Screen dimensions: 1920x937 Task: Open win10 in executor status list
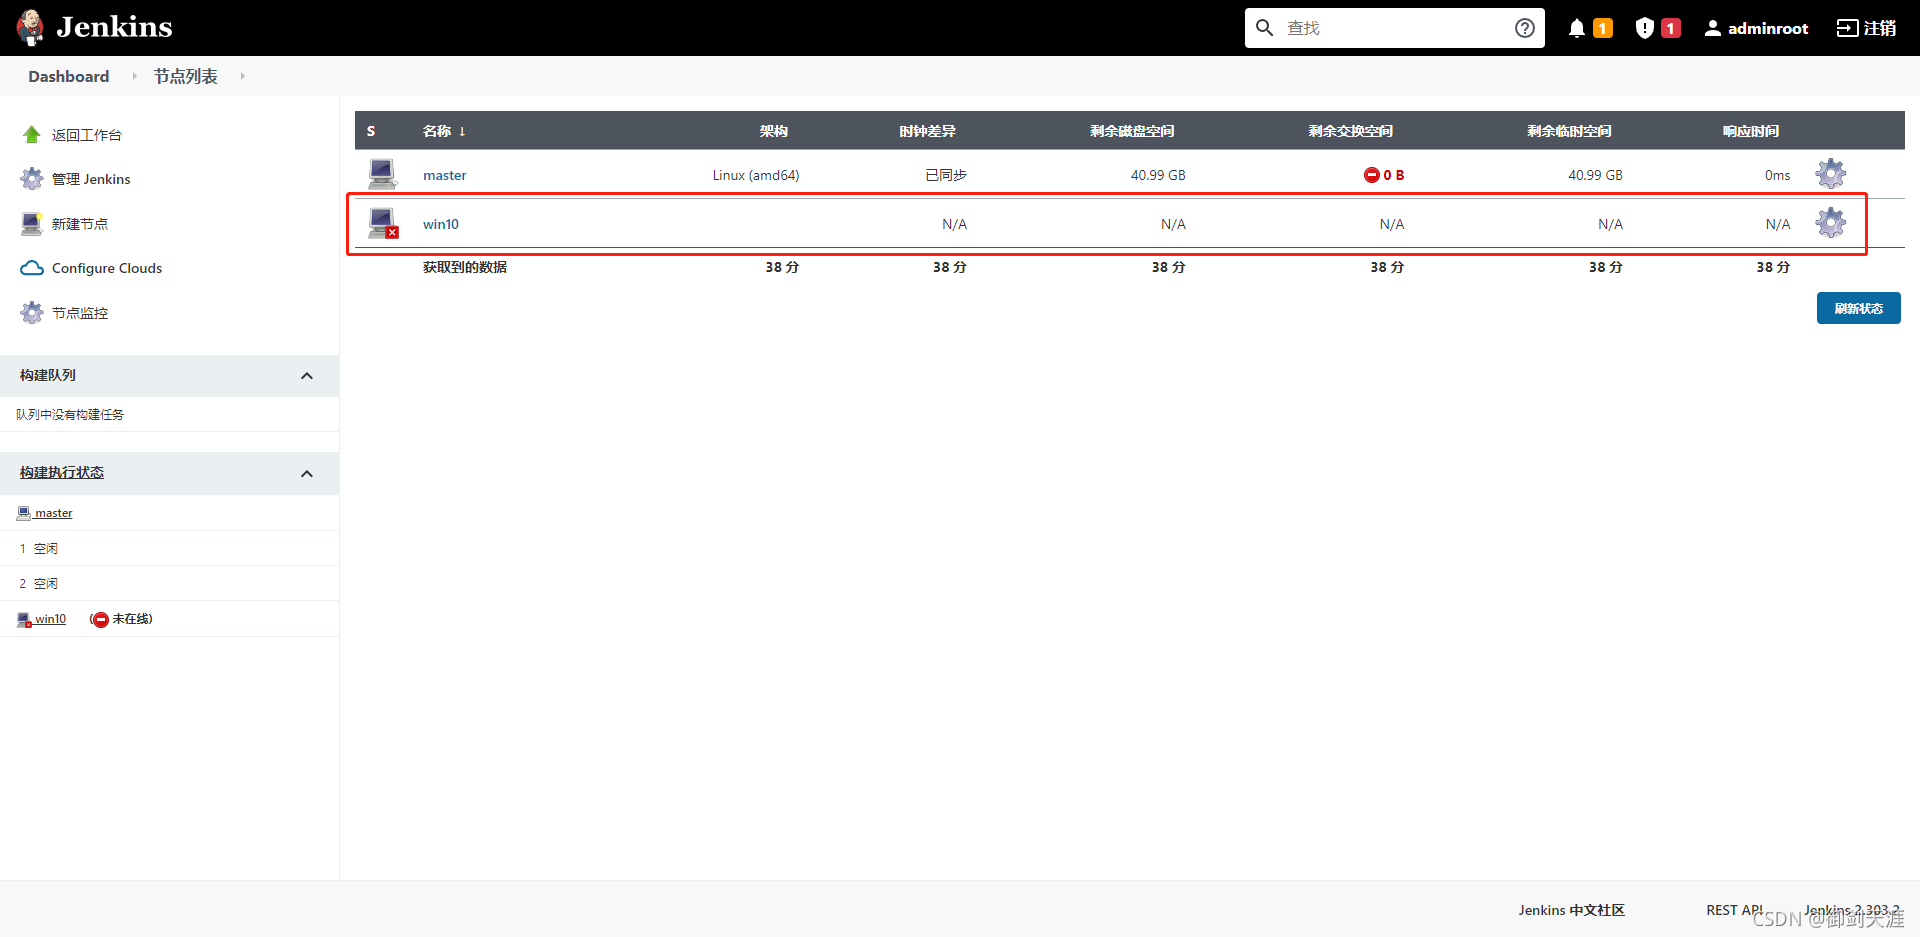pos(51,619)
